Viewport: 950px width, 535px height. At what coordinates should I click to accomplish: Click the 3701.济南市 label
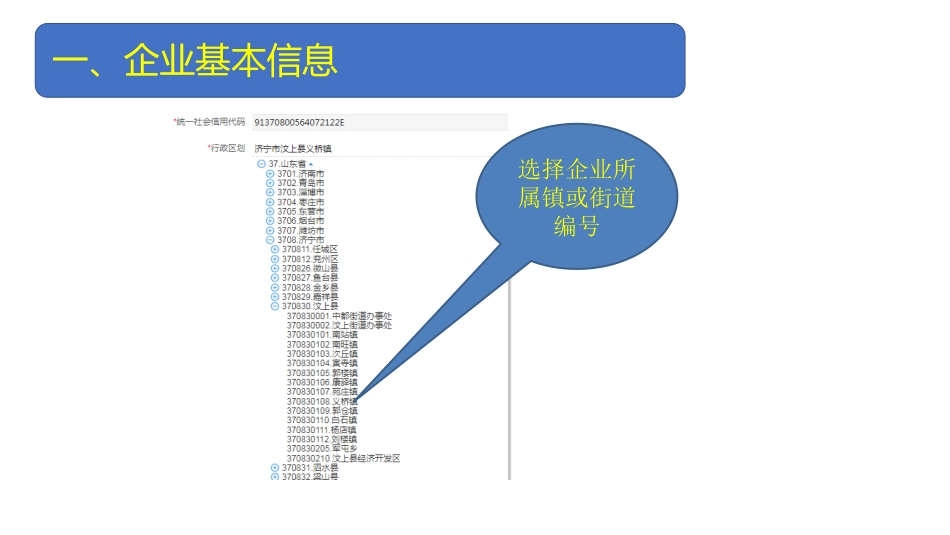[301, 174]
